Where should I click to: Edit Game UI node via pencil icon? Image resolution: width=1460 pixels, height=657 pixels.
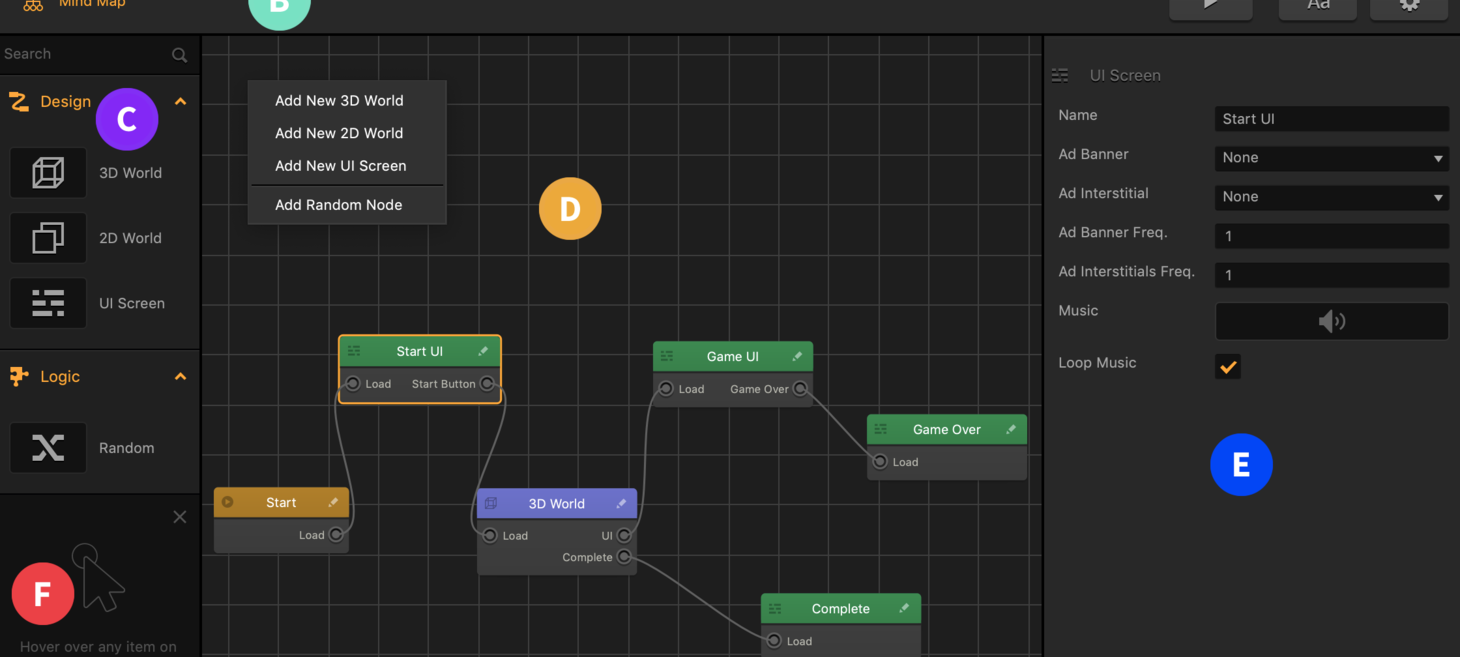797,356
